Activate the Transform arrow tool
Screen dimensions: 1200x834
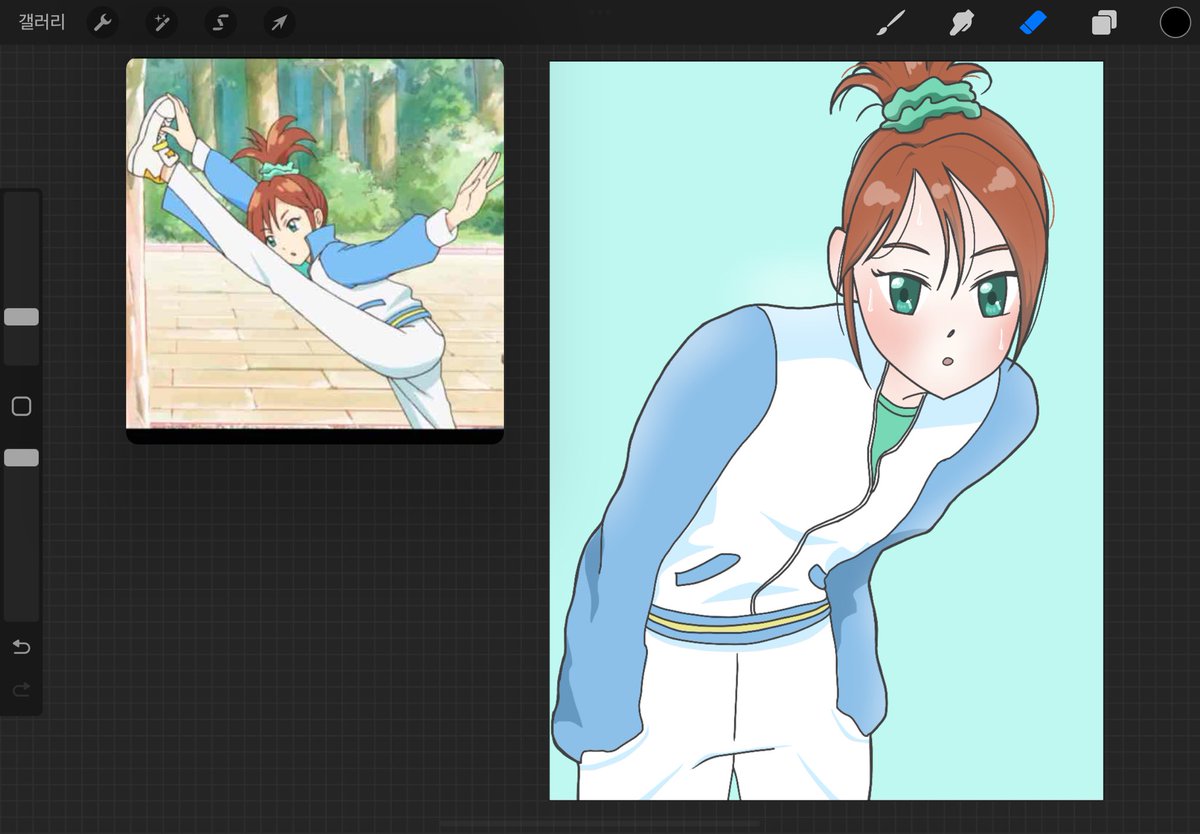click(x=279, y=22)
